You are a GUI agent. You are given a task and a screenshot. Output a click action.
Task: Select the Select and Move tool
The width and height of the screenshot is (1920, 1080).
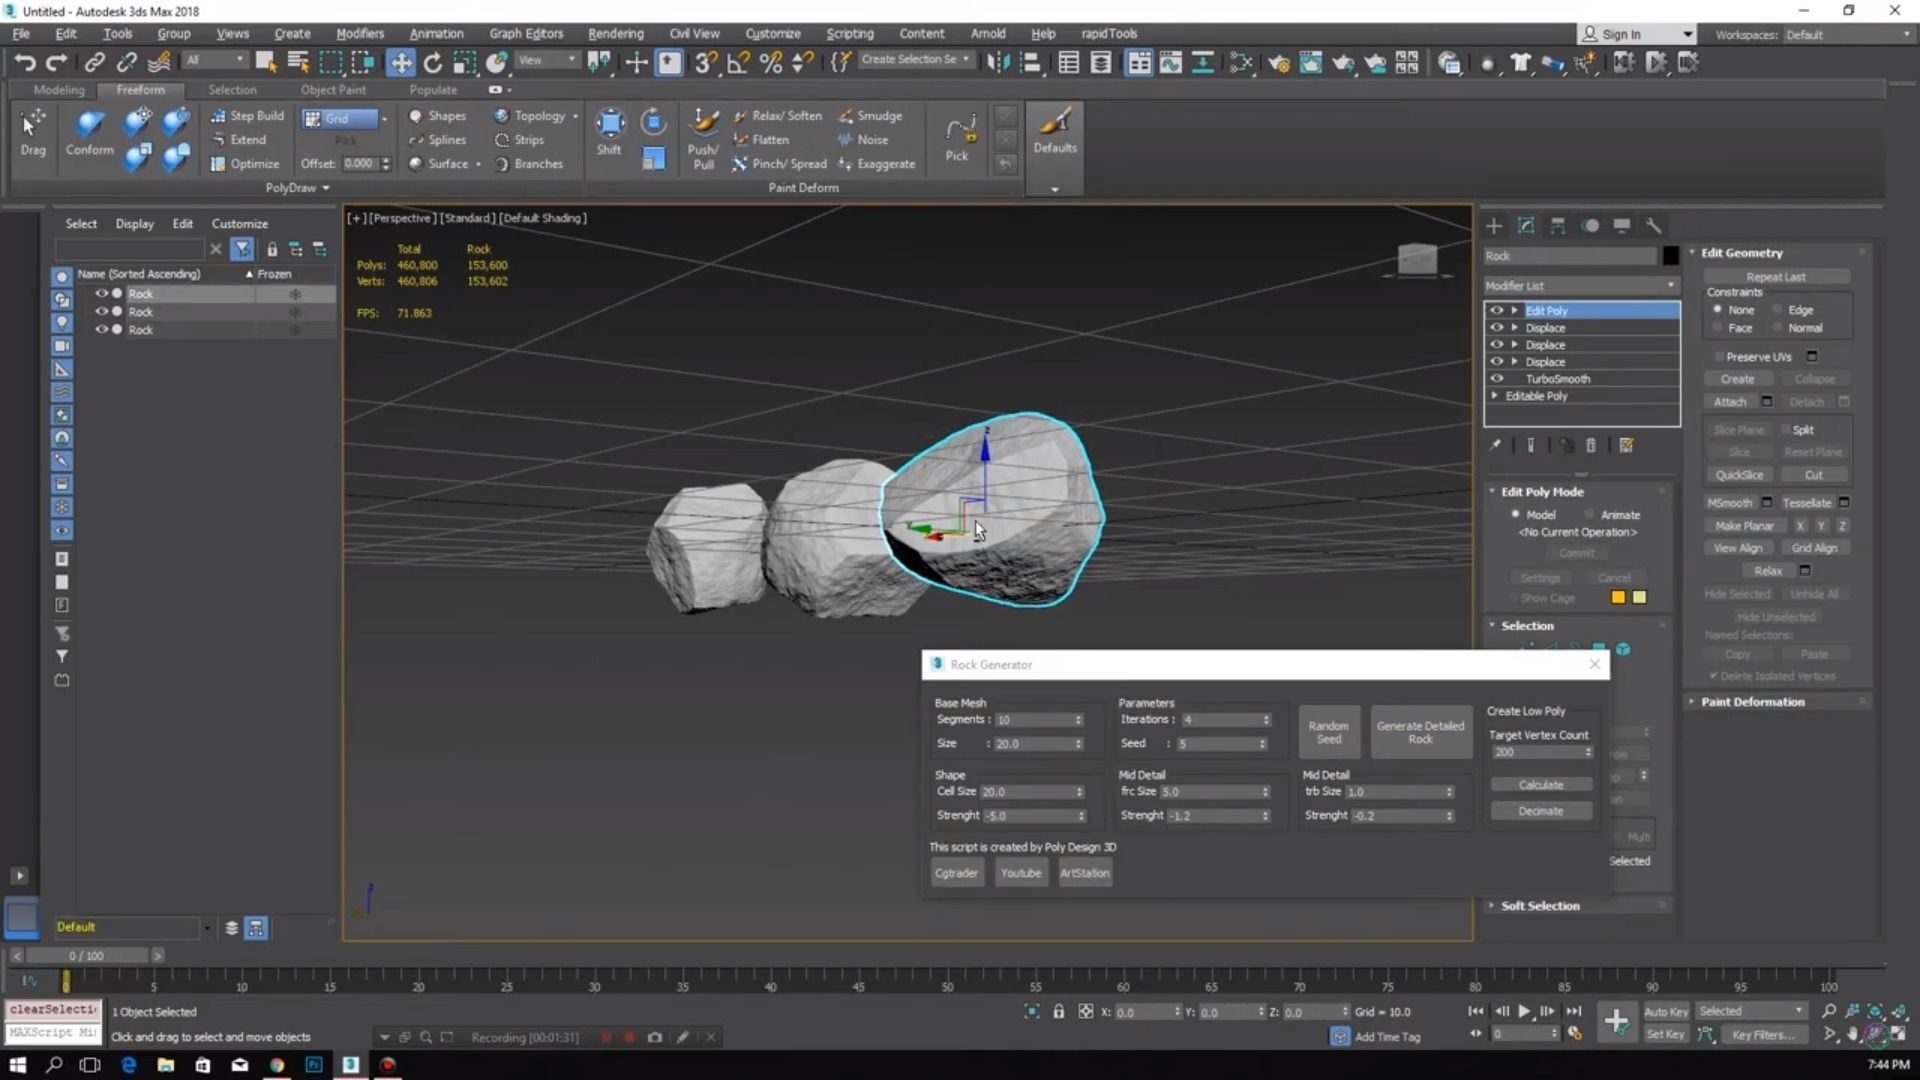(x=400, y=63)
